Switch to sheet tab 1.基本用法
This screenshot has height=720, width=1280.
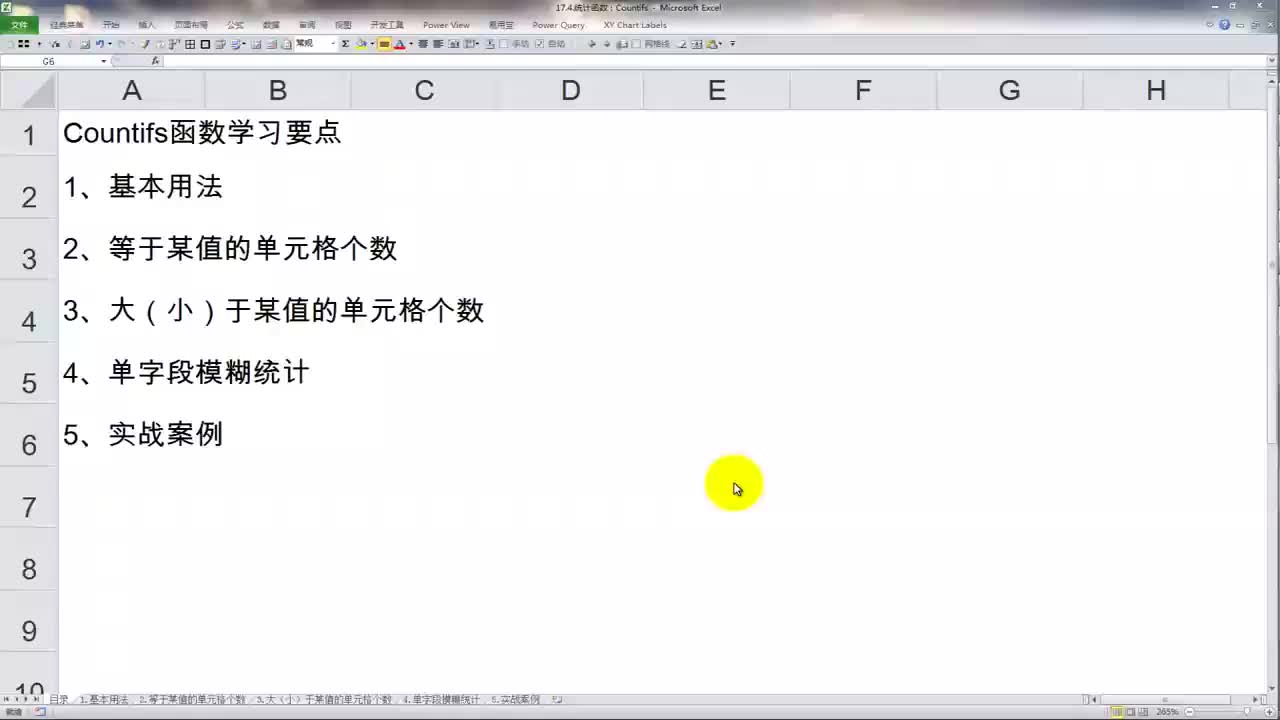point(104,700)
